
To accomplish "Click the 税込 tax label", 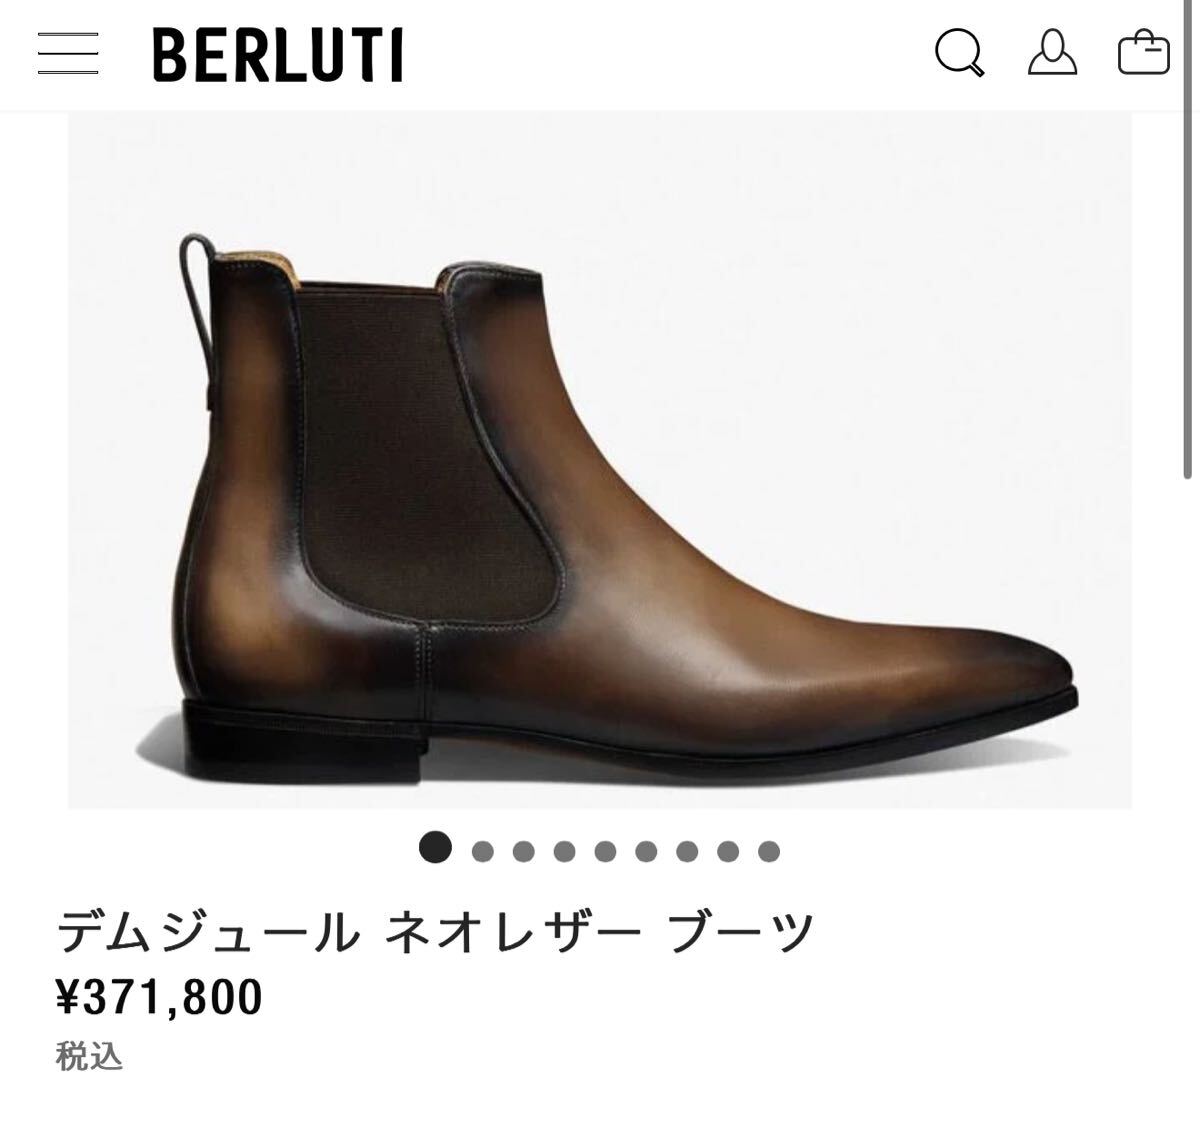I will pyautogui.click(x=89, y=1057).
